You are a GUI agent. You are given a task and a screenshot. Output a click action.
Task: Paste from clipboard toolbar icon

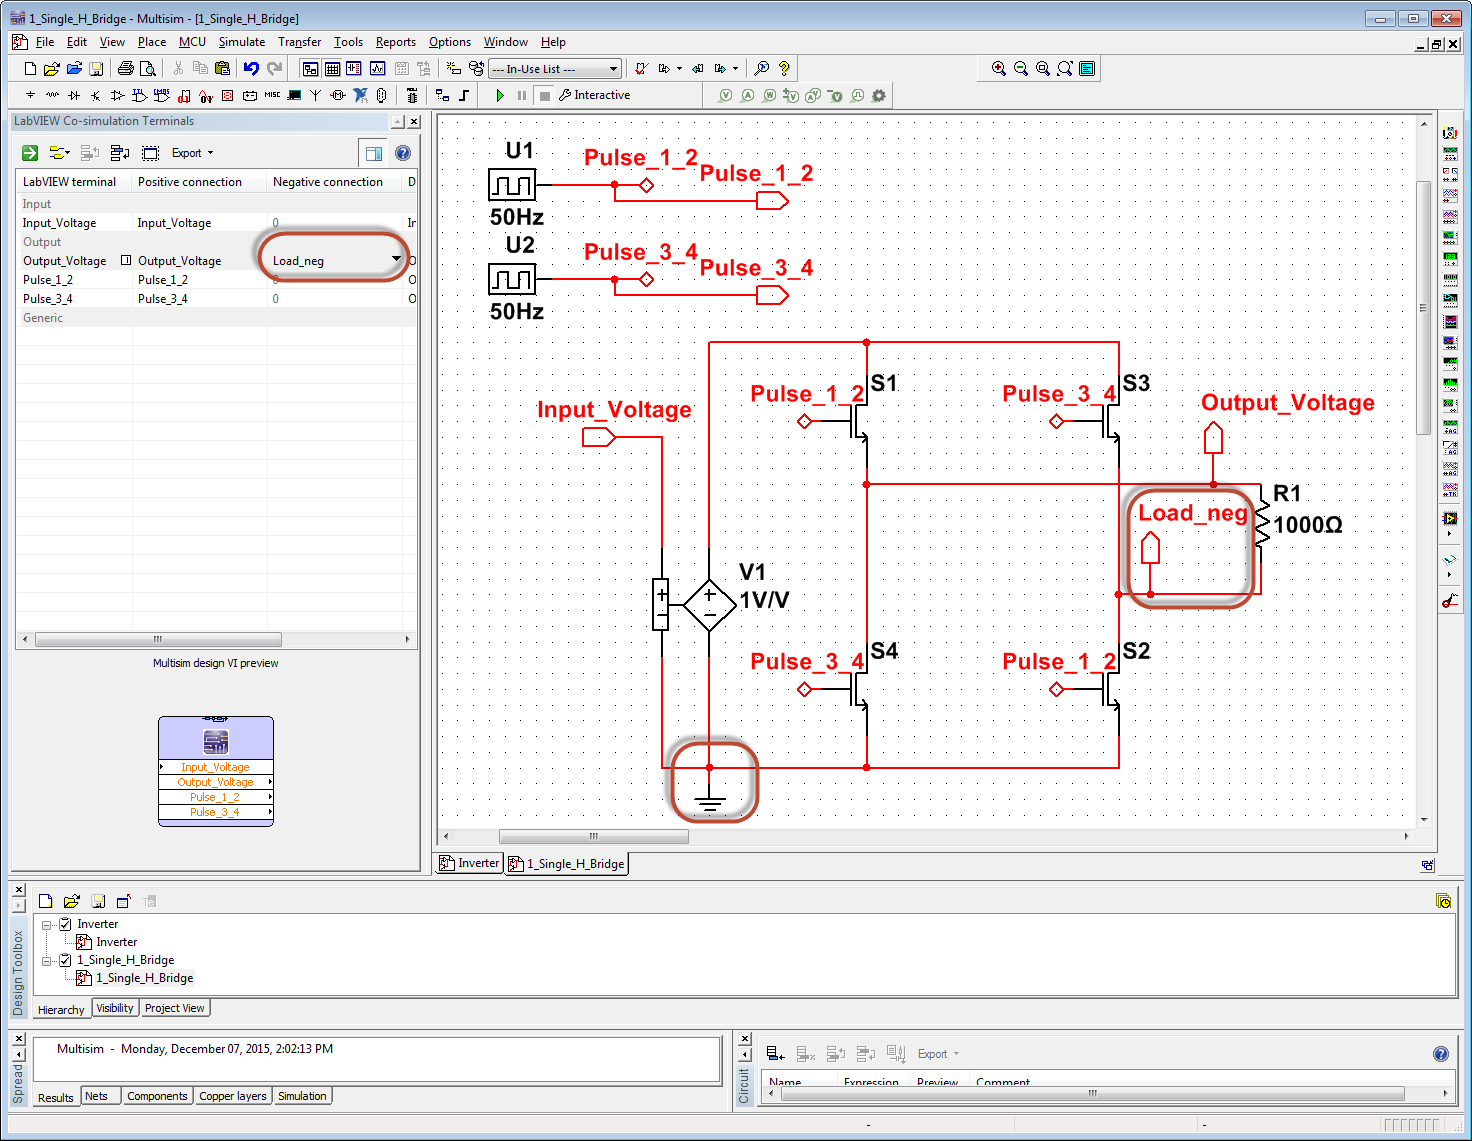tap(222, 69)
